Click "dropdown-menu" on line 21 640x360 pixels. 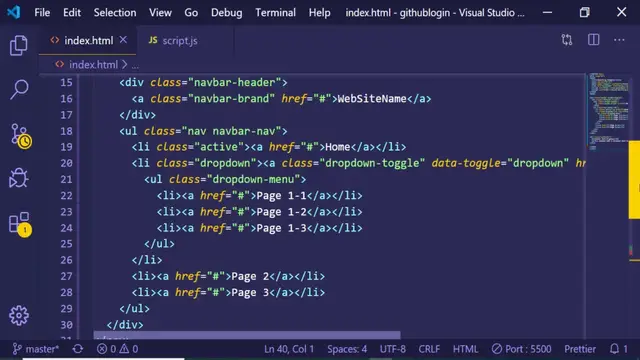[253, 180]
